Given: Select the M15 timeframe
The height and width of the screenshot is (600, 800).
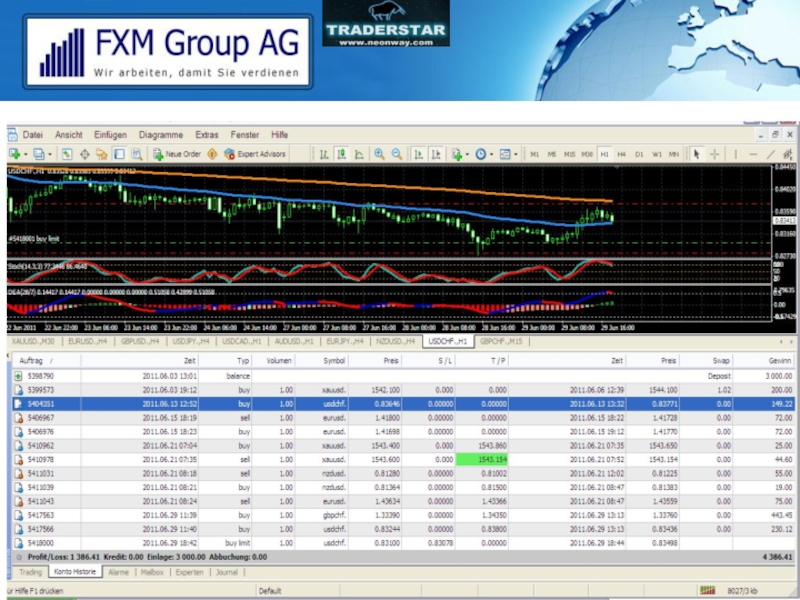Looking at the screenshot, I should [x=569, y=154].
